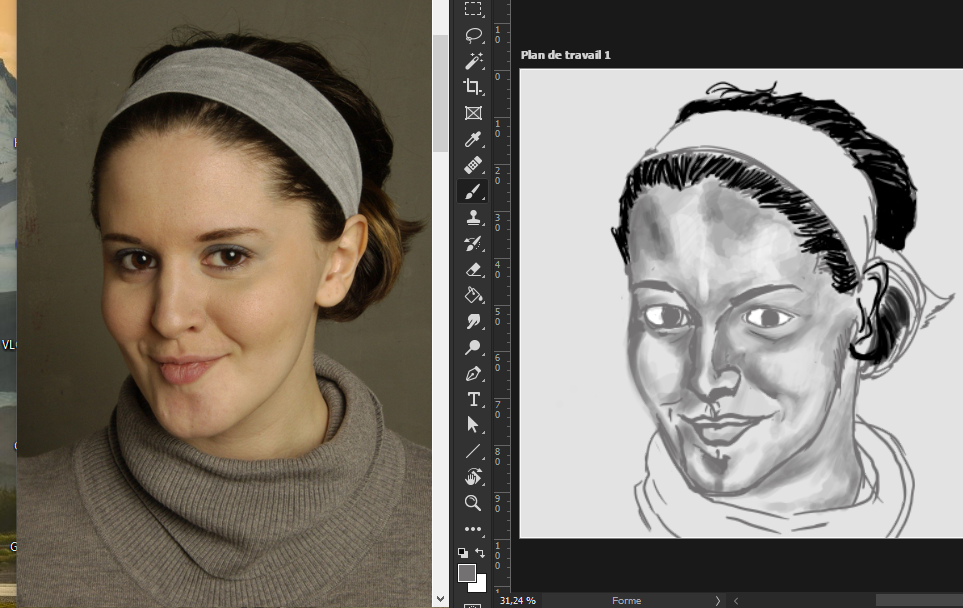
Task: Select the 'Plan de travail 1' artboard label
Action: (565, 55)
